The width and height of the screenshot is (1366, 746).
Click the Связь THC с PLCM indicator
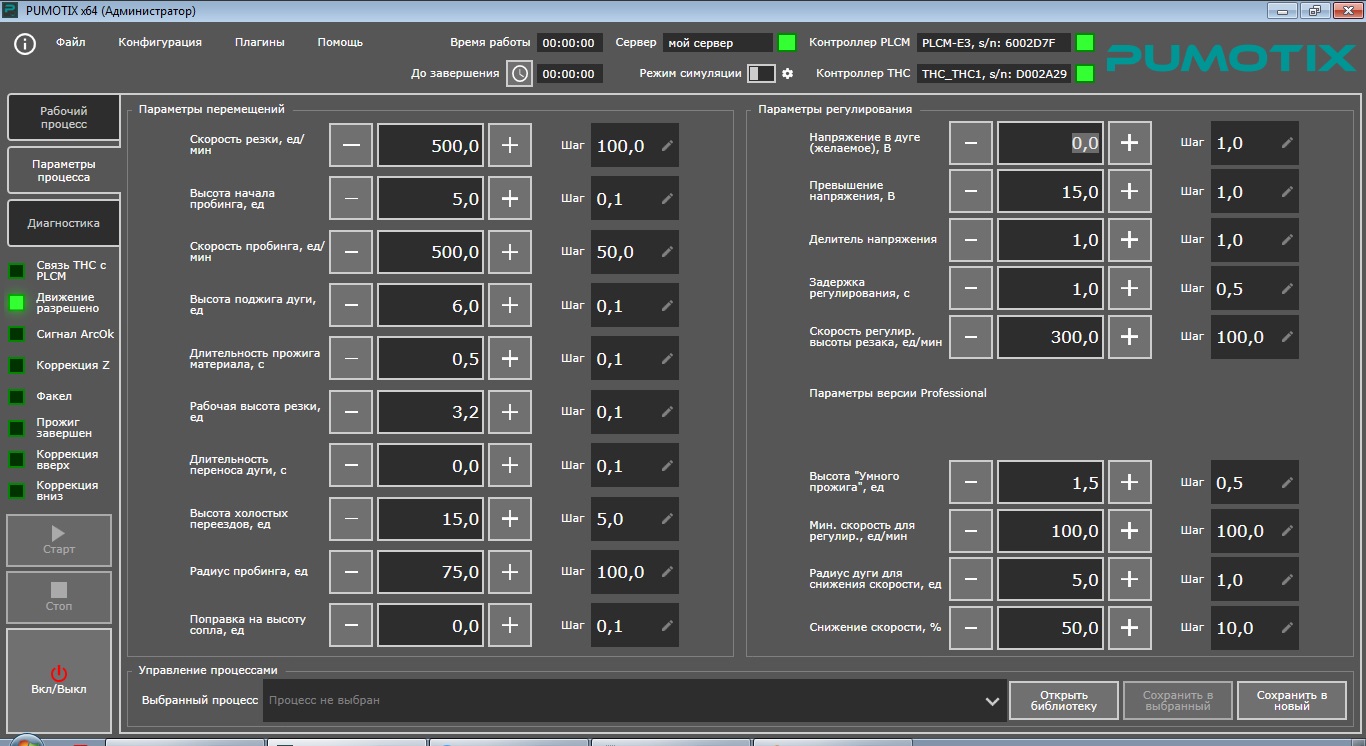(17, 271)
